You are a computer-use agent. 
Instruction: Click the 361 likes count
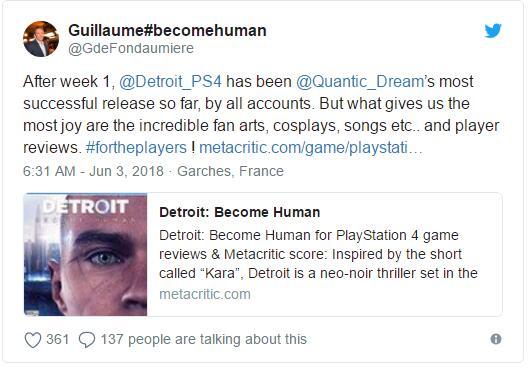[x=58, y=339]
